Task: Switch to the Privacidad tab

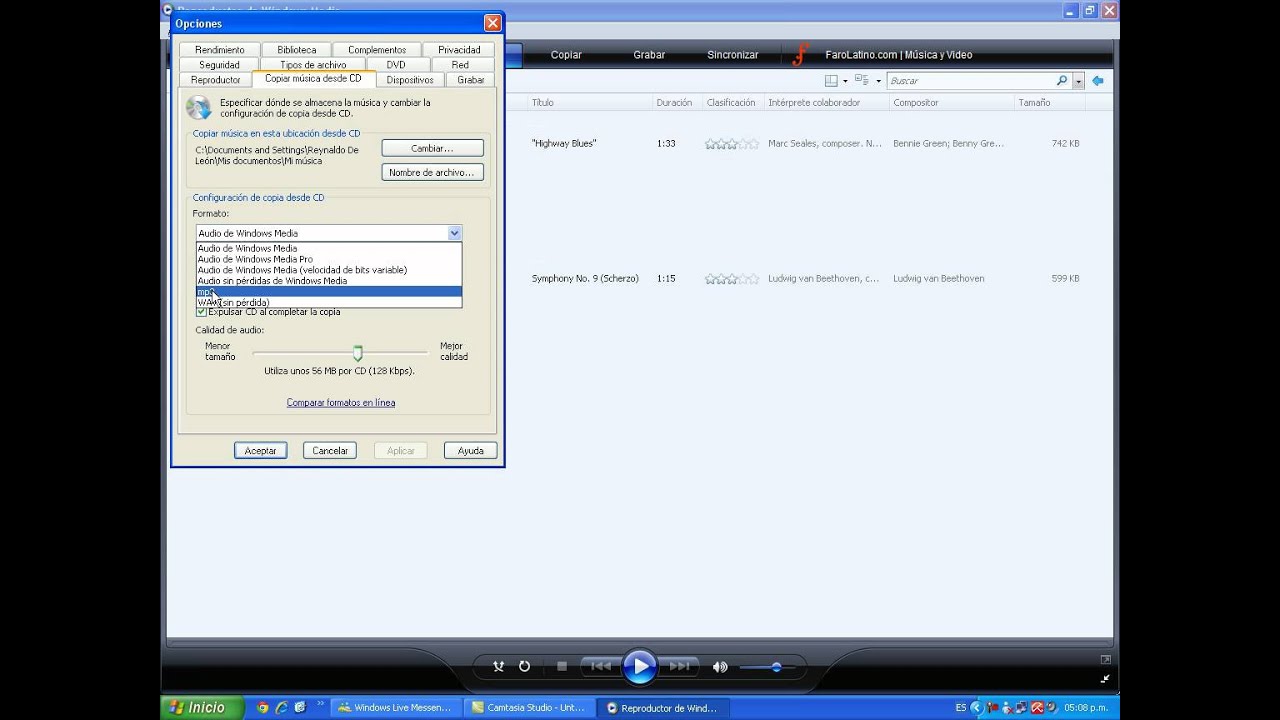Action: 459,50
